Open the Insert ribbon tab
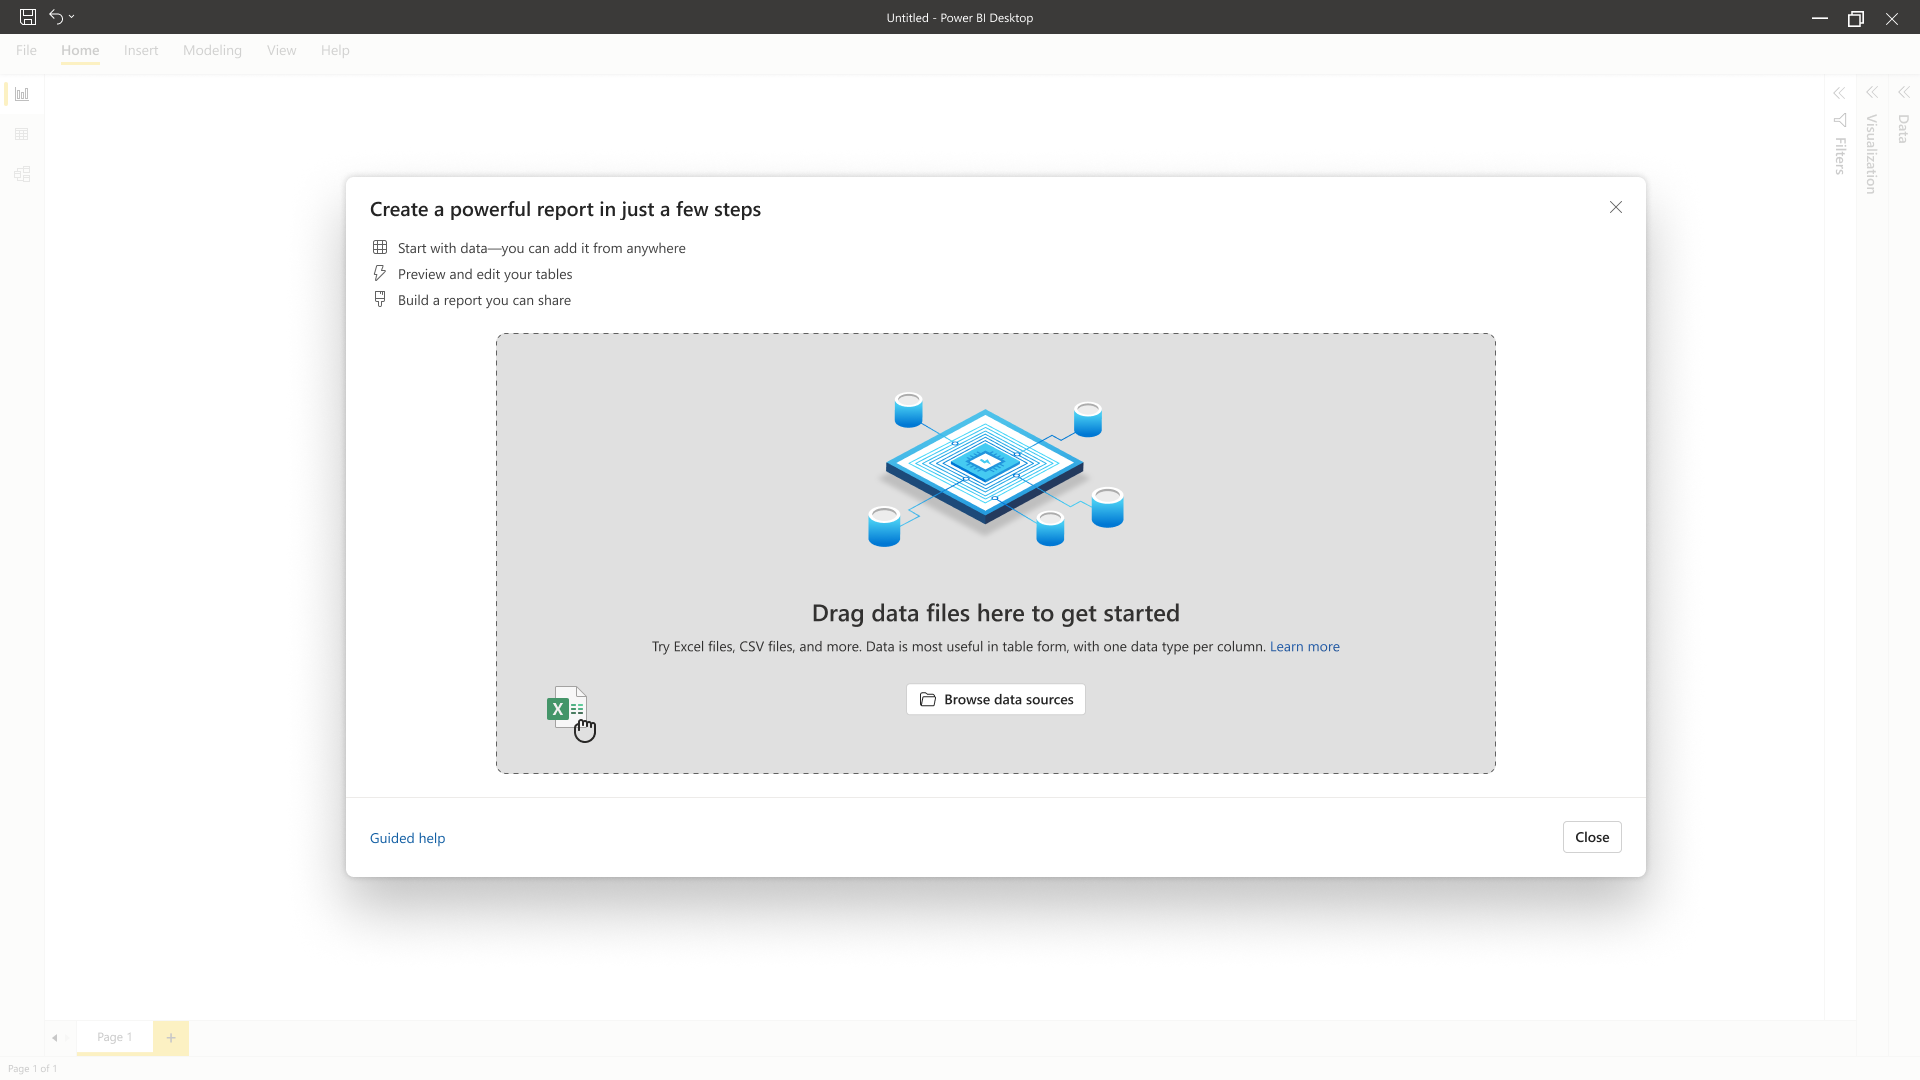The image size is (1920, 1080). 141,50
